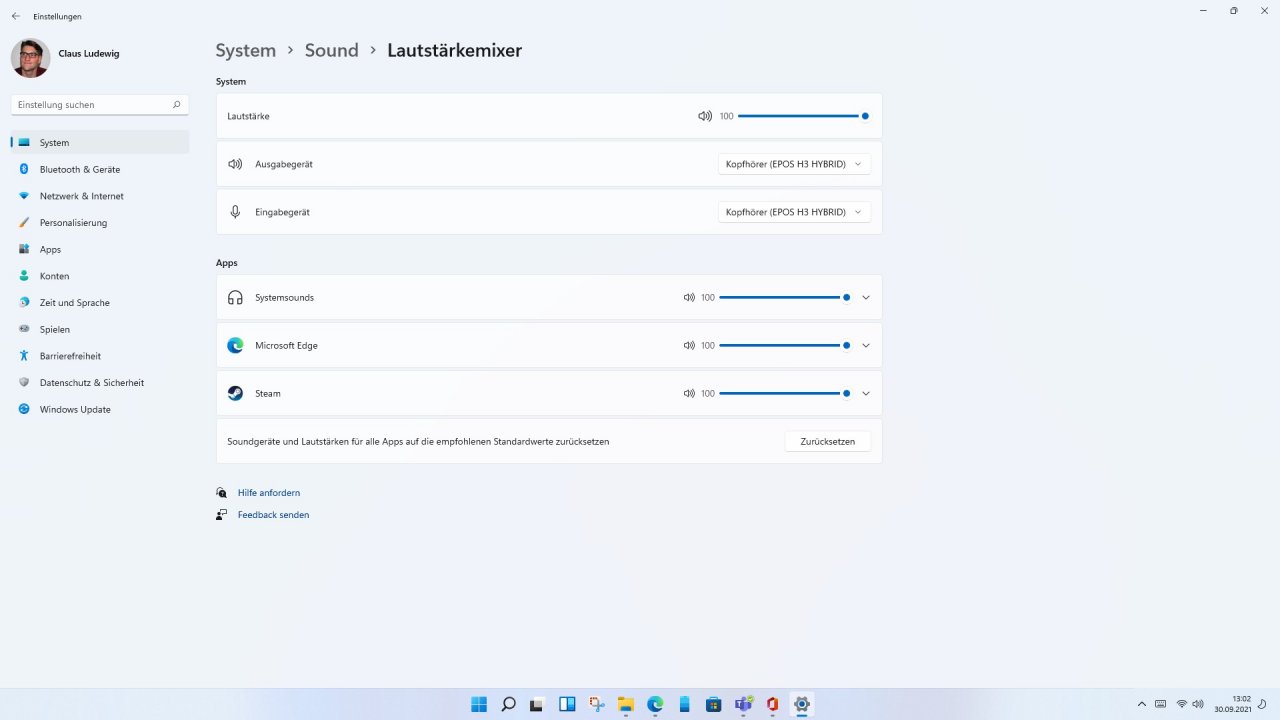Open Barrierefreiheit settings
1280x720 pixels.
[100, 356]
